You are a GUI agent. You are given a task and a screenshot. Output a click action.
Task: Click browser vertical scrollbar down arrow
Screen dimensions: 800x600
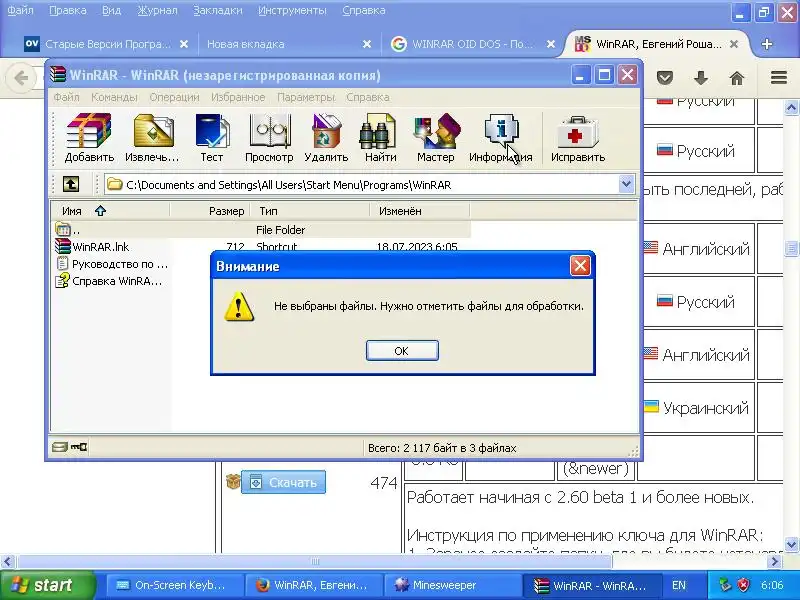[x=791, y=544]
